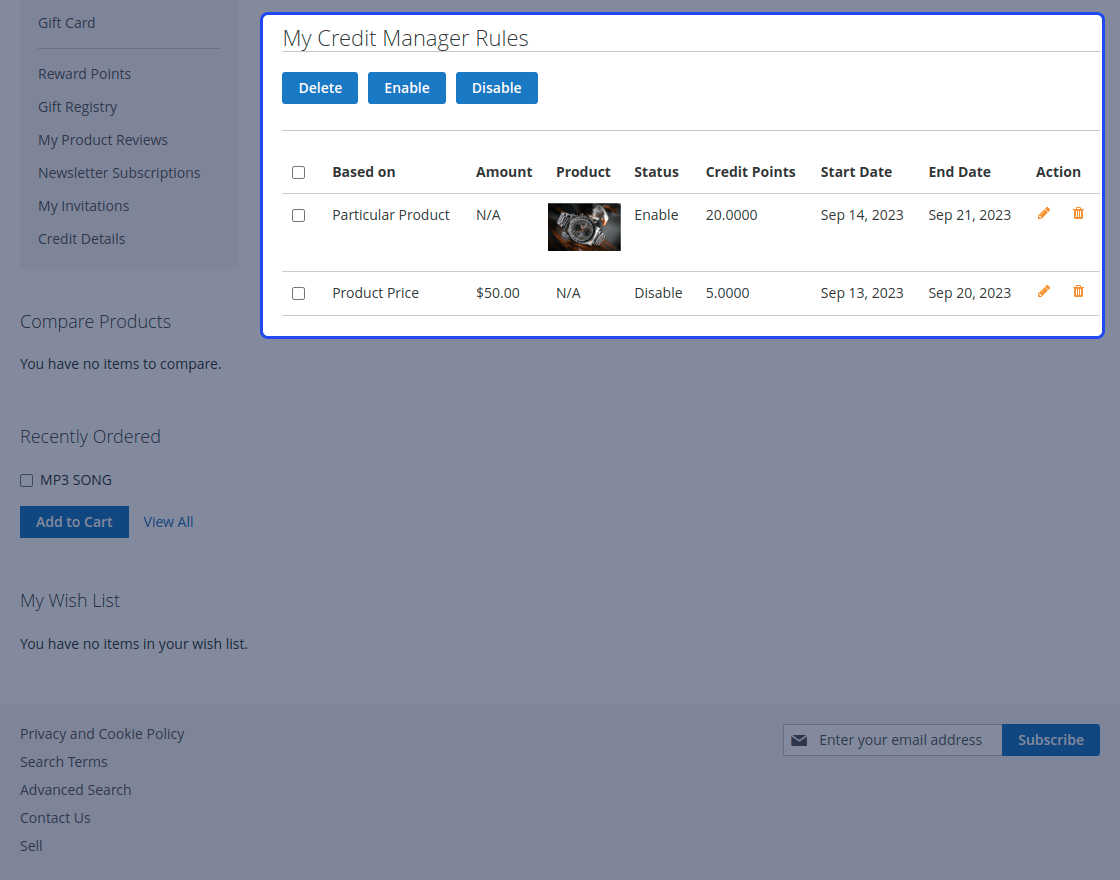
Task: Check the Particular Product row checkbox
Action: click(x=299, y=215)
